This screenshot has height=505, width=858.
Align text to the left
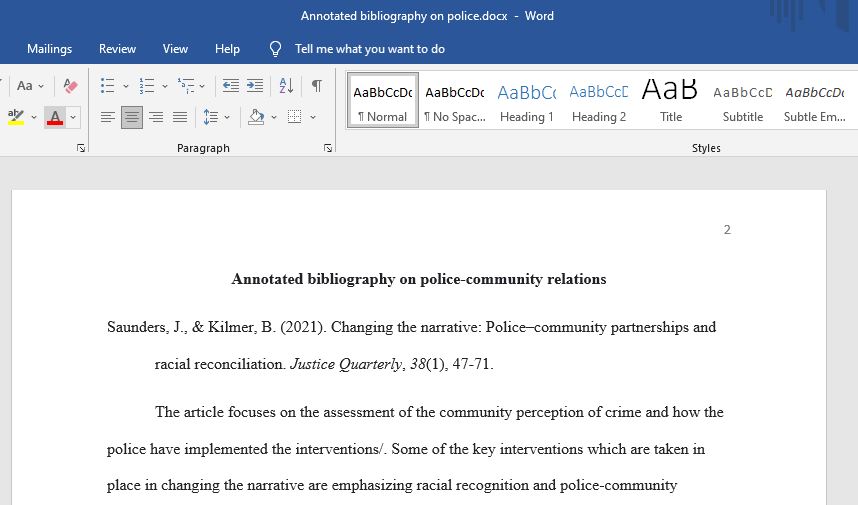coord(108,117)
